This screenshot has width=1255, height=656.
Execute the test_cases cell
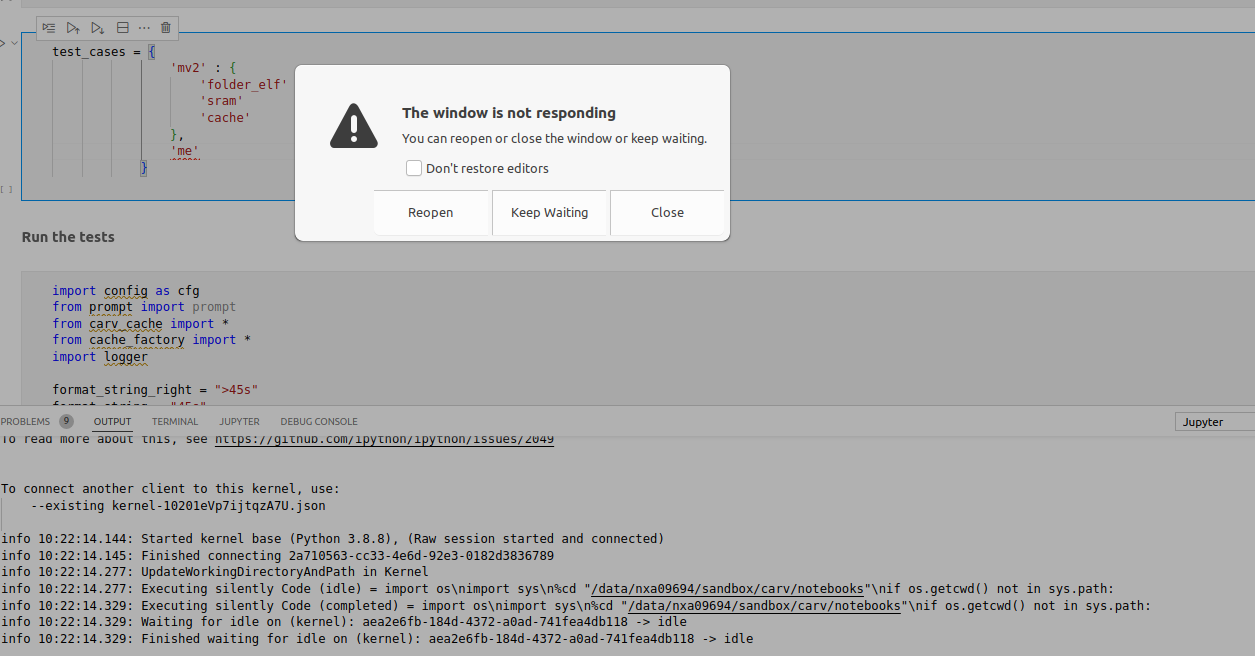click(x=48, y=27)
